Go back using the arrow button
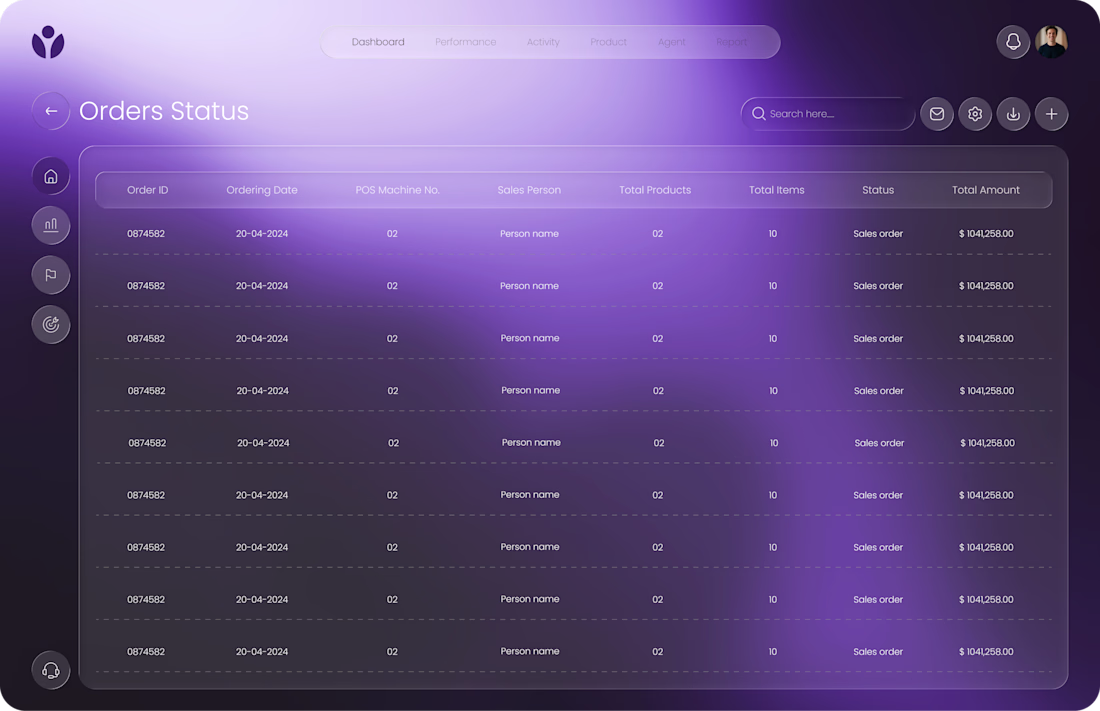 click(x=51, y=111)
